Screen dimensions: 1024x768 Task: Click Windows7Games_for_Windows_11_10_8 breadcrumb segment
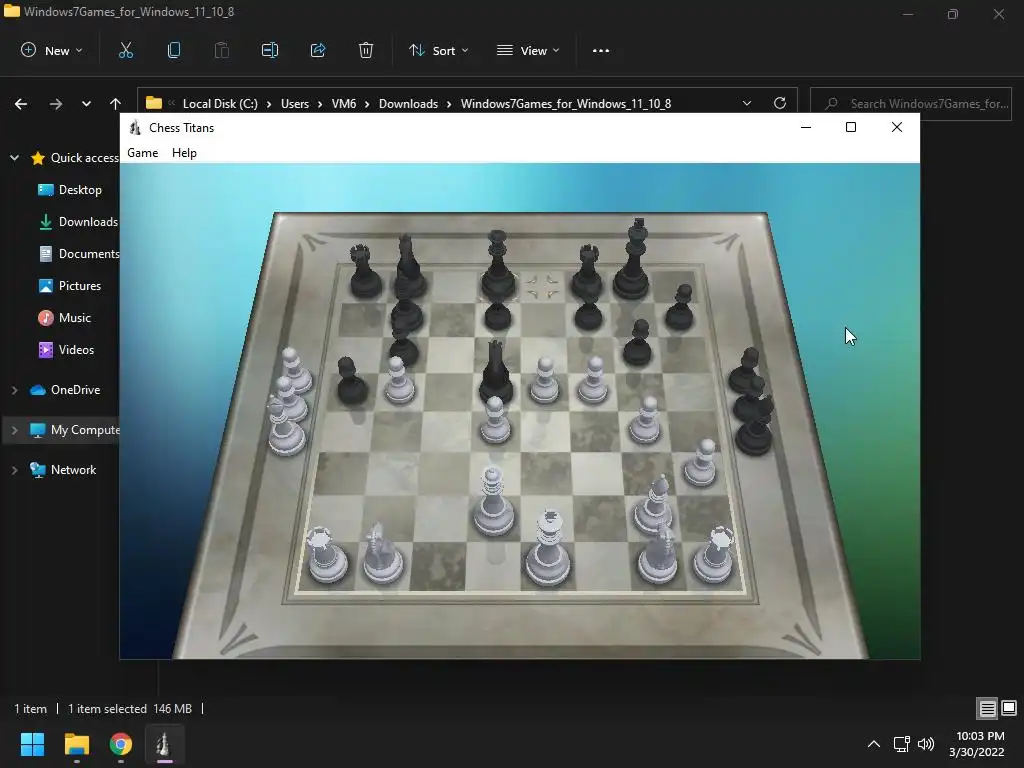point(566,104)
